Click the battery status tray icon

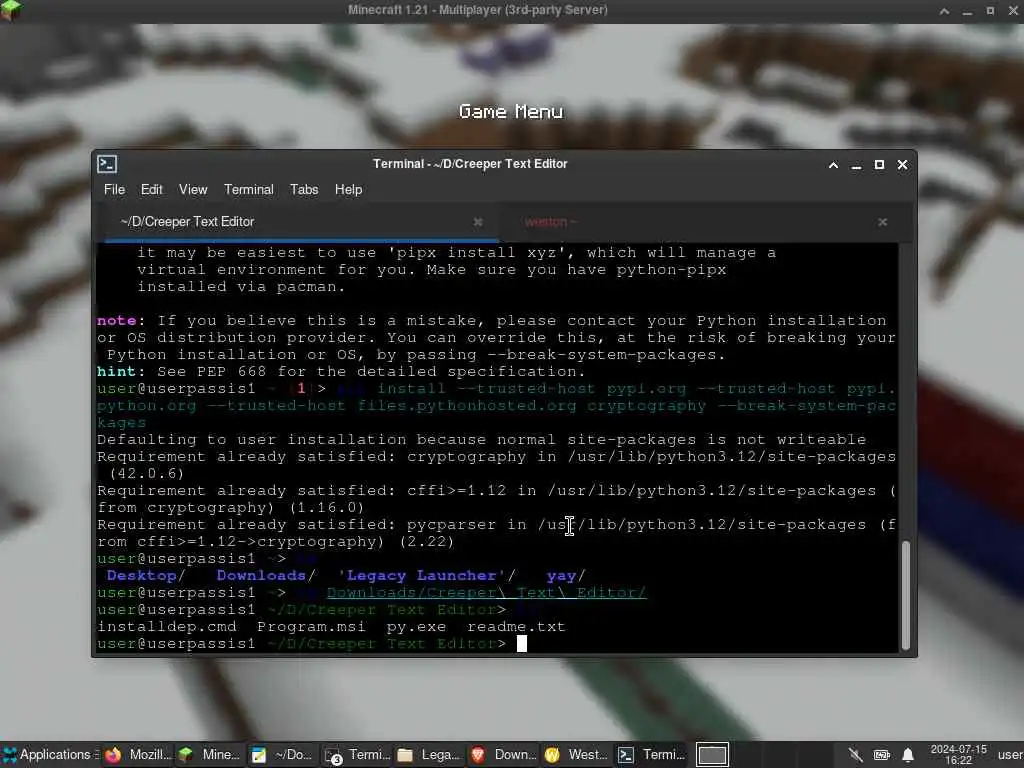click(882, 756)
